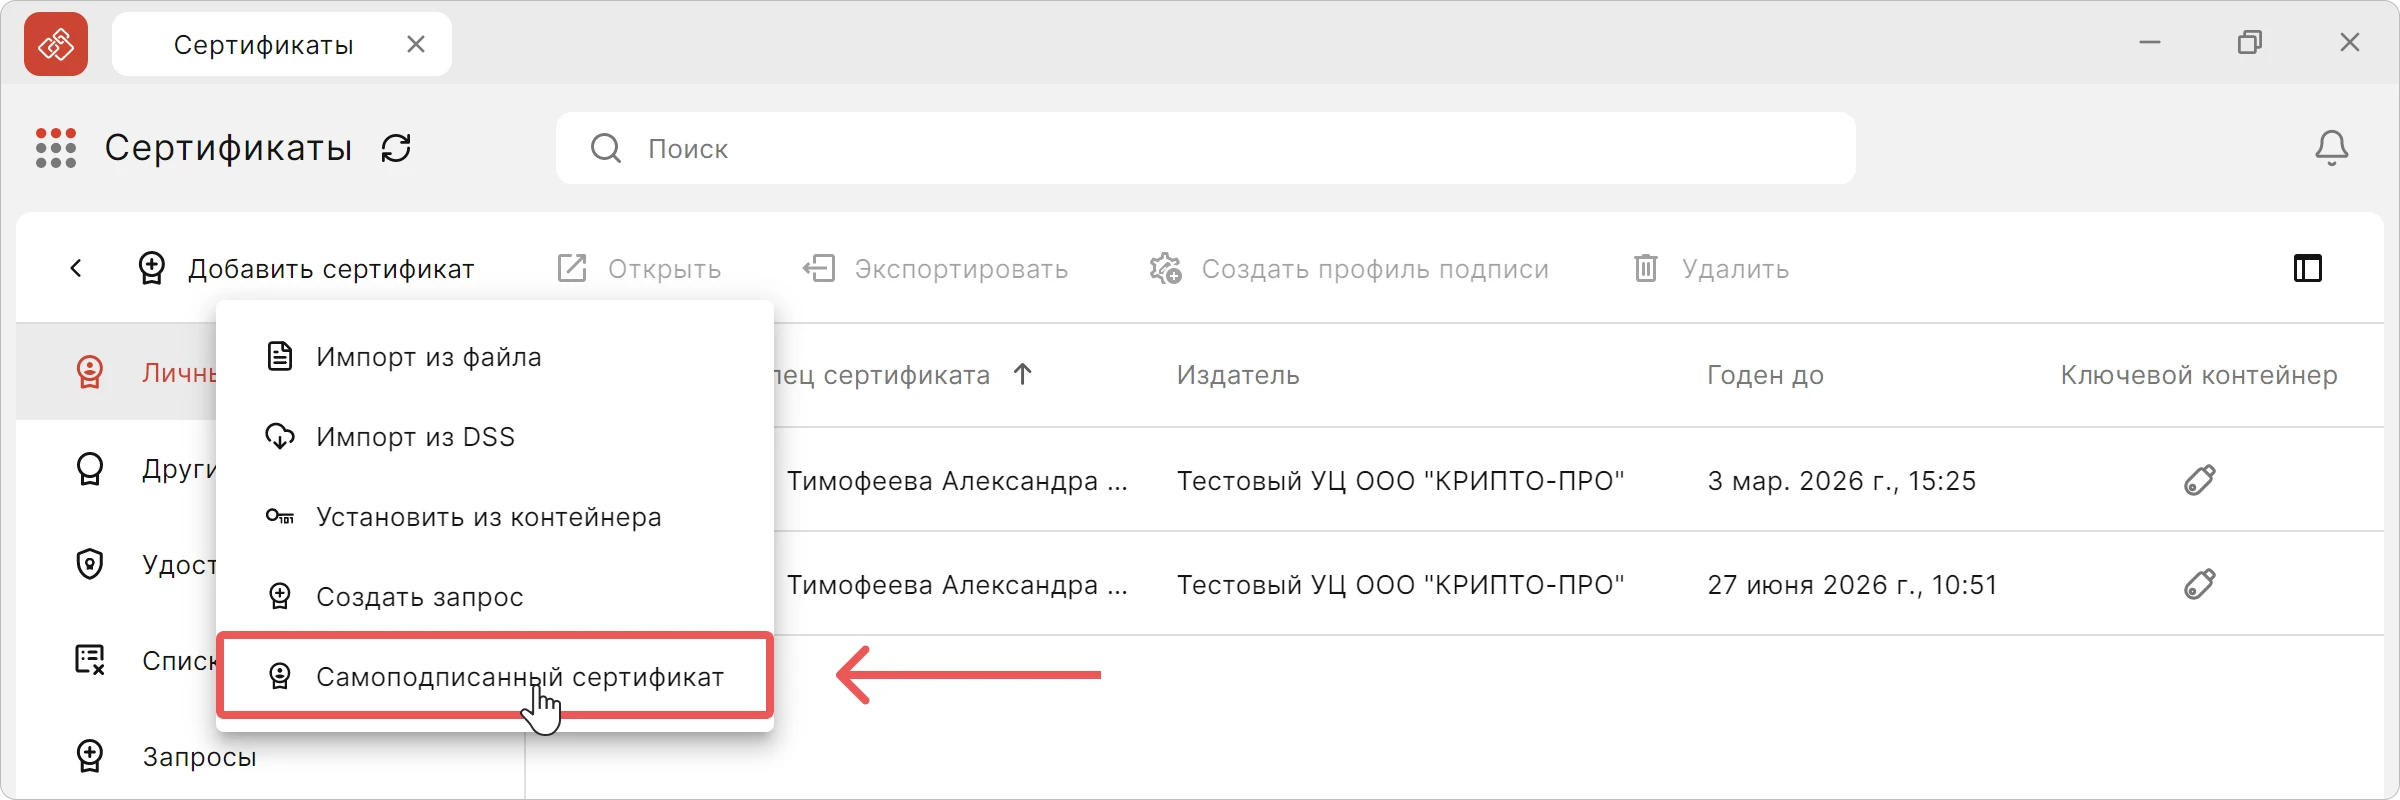Viewport: 2400px width, 800px height.
Task: Click the revocation list sidebar icon
Action: (x=90, y=660)
